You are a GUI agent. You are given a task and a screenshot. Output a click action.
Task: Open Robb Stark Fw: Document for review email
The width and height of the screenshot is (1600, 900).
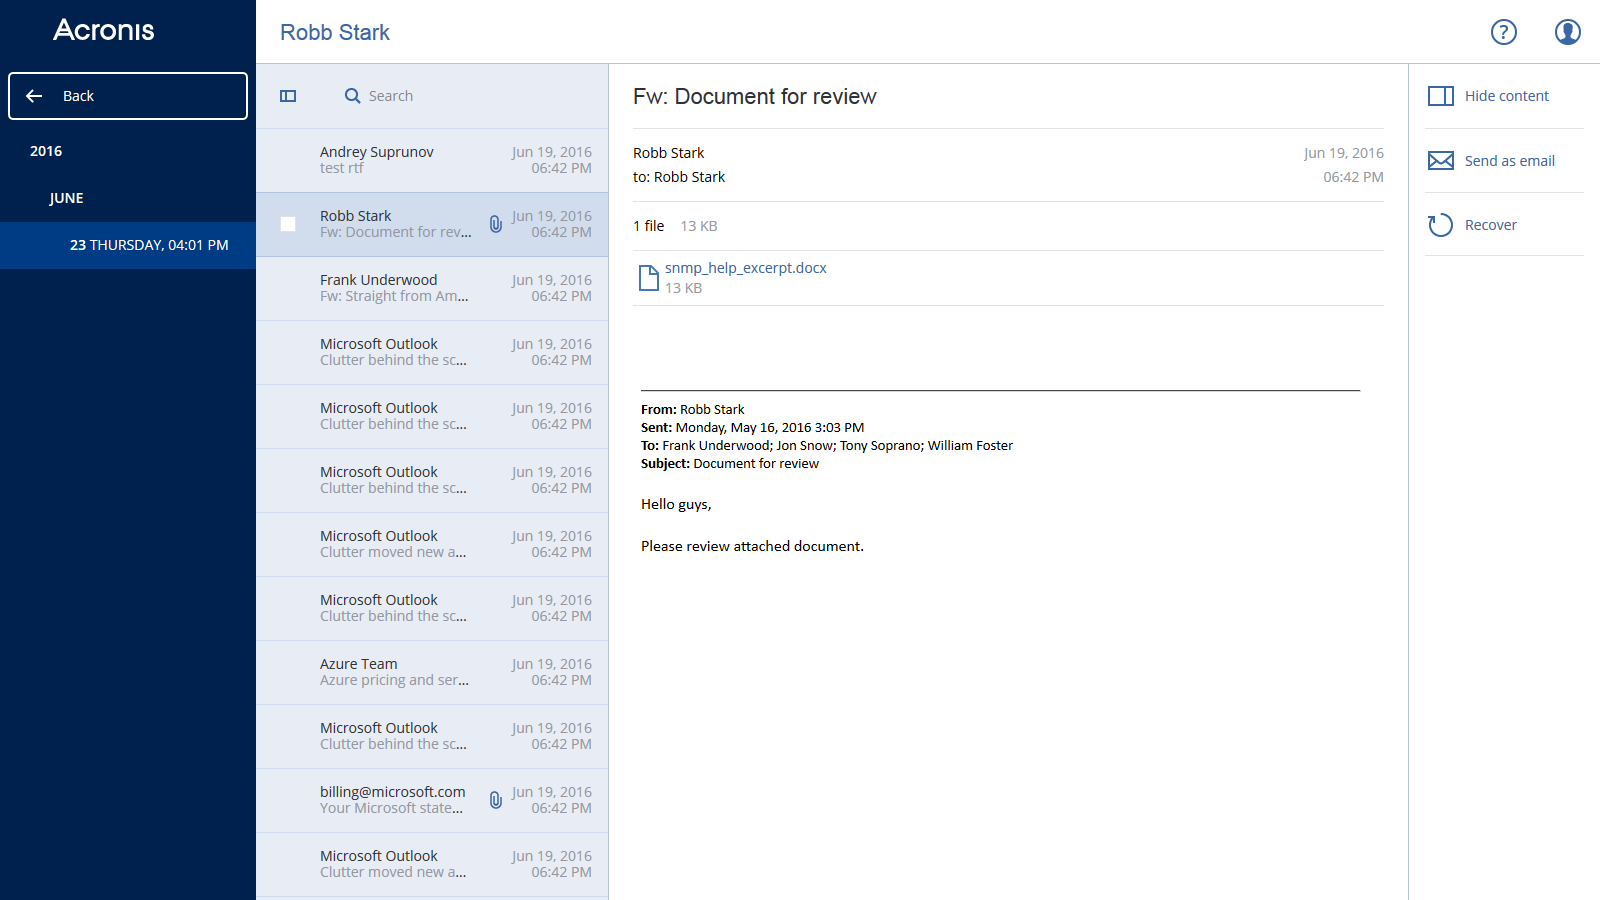[432, 224]
